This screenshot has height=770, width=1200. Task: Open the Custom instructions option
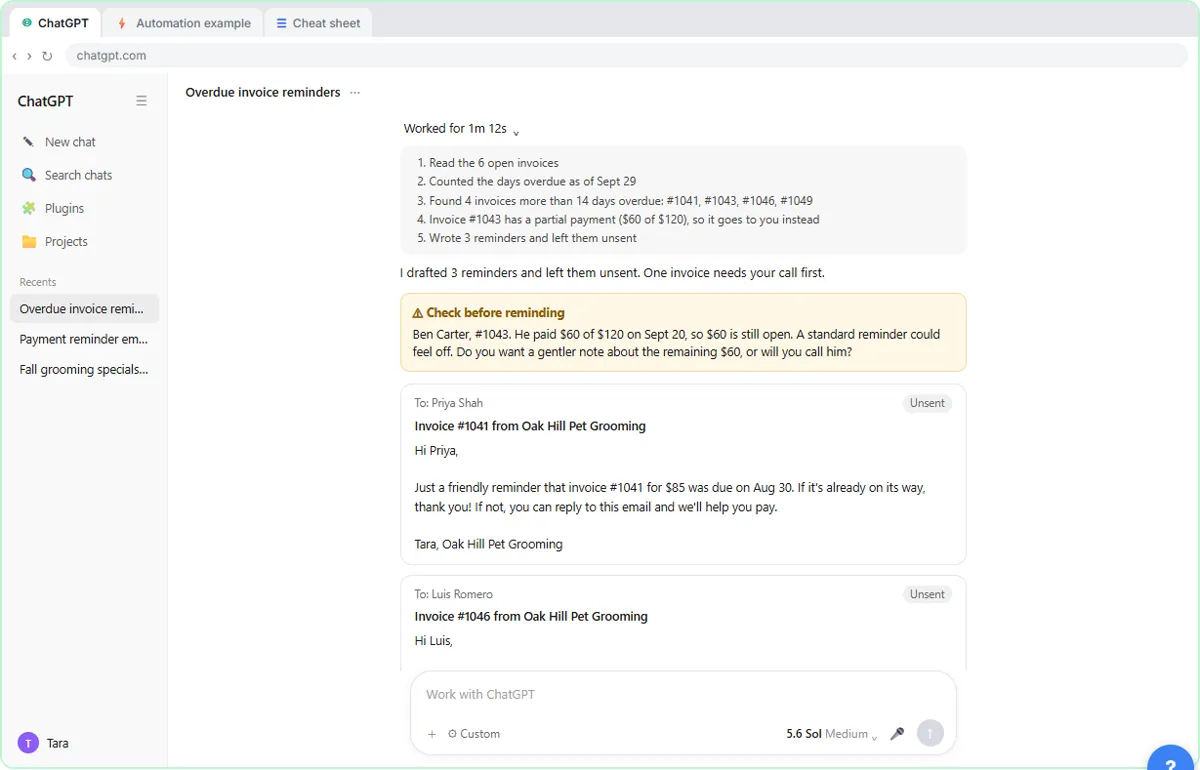pyautogui.click(x=474, y=734)
